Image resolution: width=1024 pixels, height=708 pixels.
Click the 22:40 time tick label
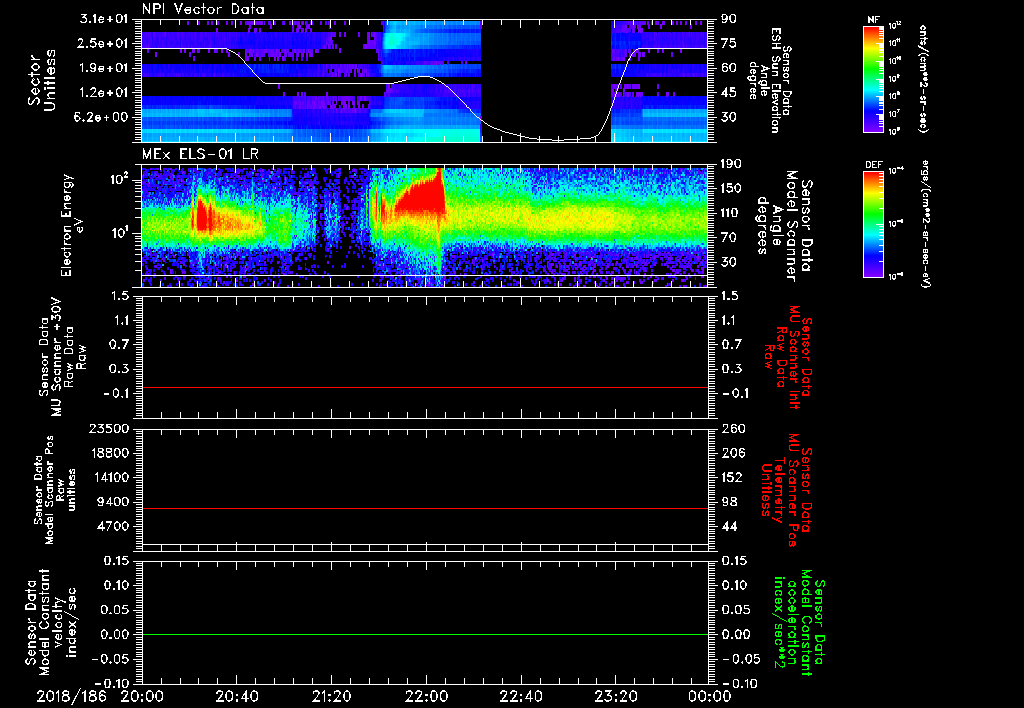520,696
